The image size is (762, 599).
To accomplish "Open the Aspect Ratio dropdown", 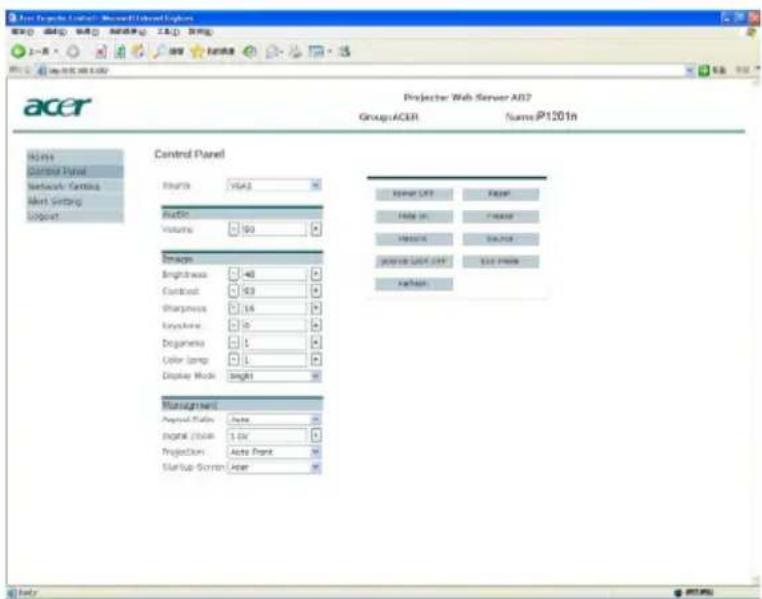I will click(274, 419).
